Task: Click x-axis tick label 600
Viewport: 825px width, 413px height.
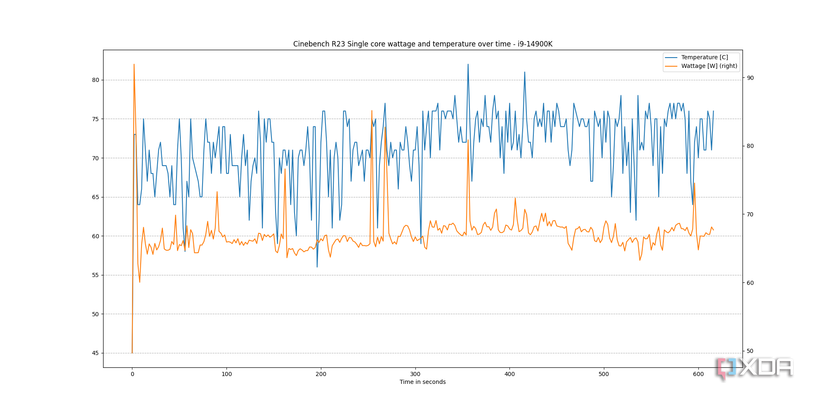Action: click(x=698, y=374)
